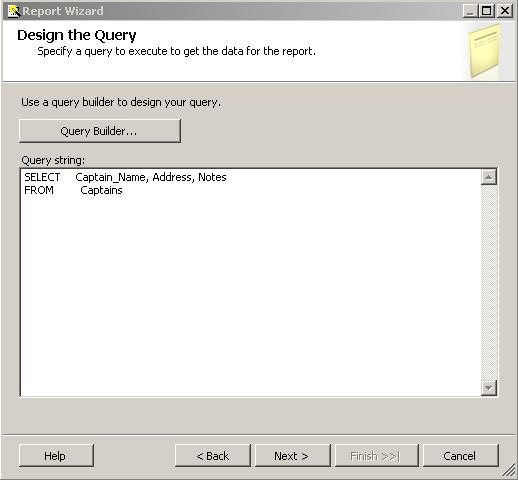Click the empty area of Query string box
Image resolution: width=518 pixels, height=480 pixels.
point(250,293)
